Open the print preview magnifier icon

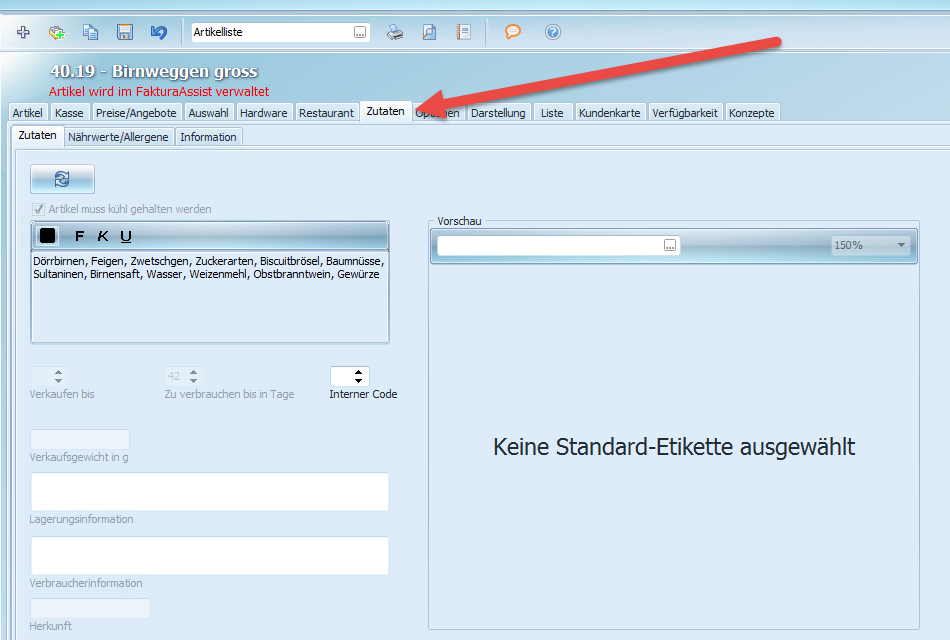tap(429, 32)
